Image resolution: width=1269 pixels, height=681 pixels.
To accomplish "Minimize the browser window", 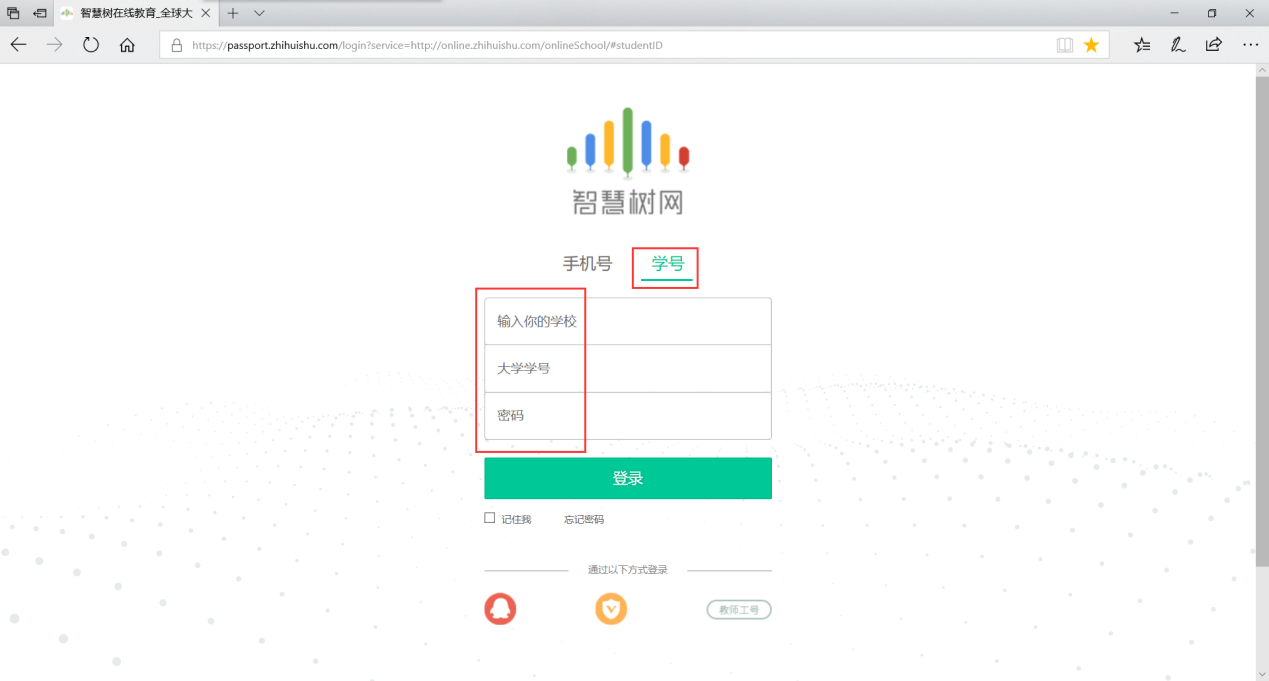I will coord(1174,13).
